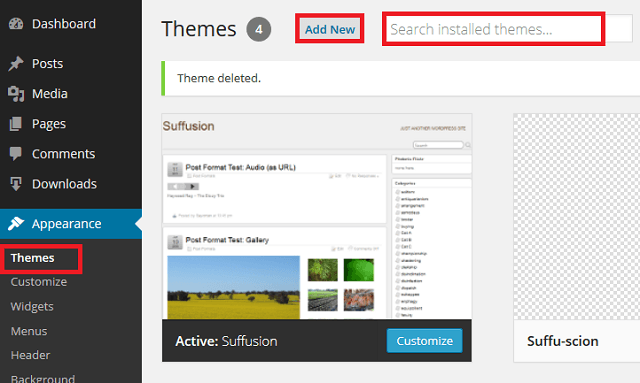
Task: Go to Widgets under Appearance
Action: click(x=32, y=306)
